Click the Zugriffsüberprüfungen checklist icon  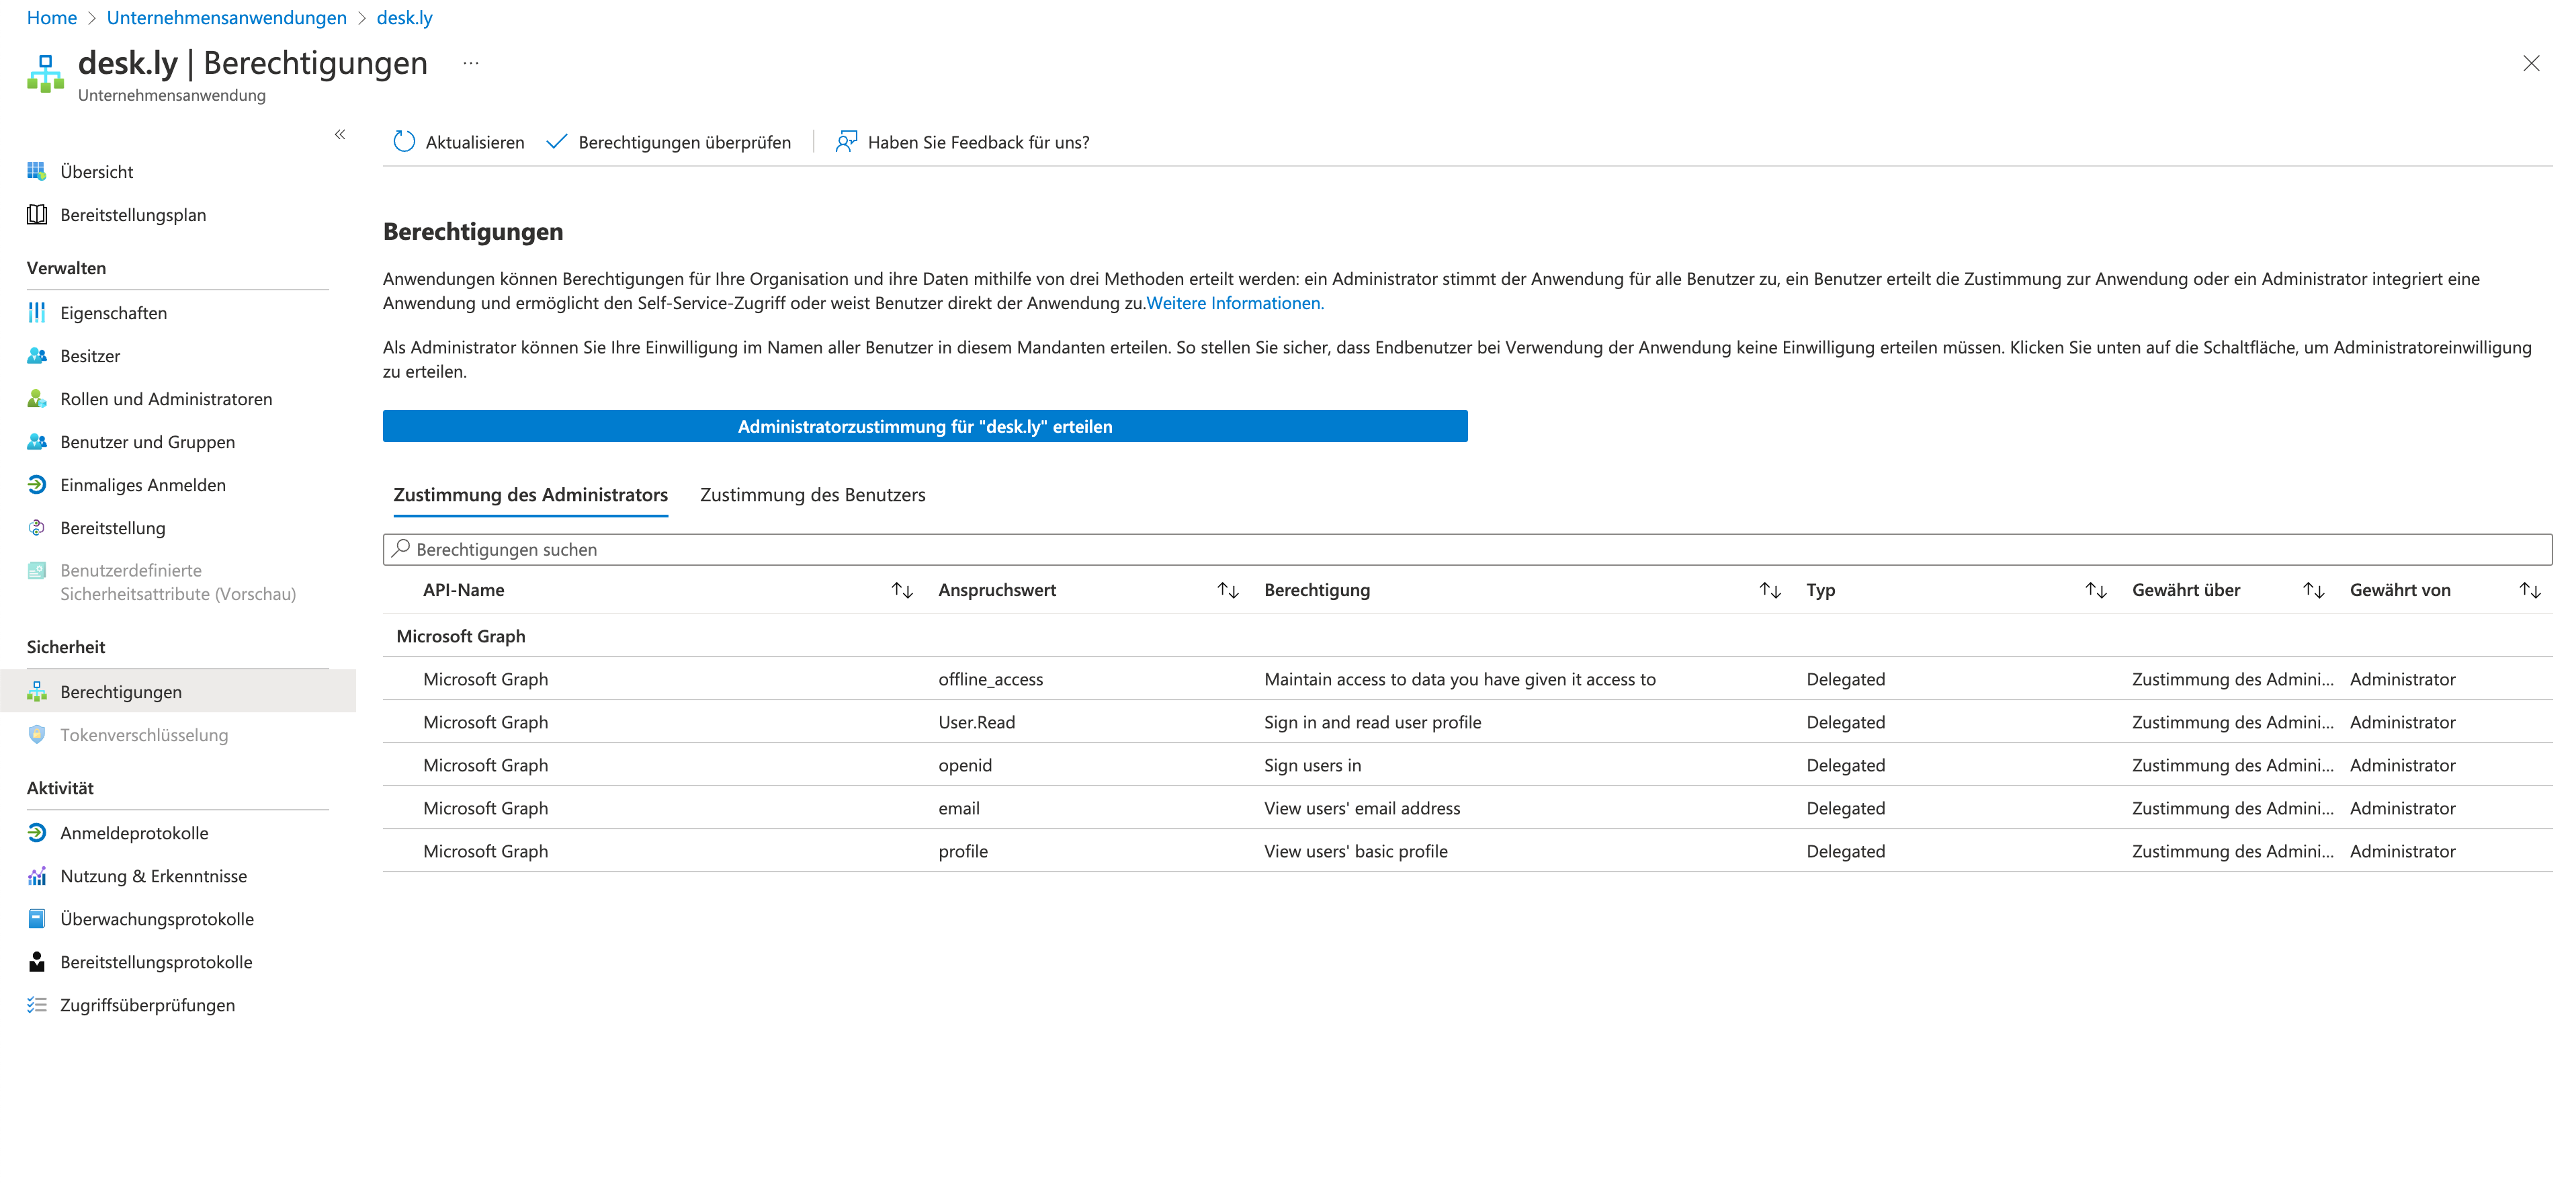pyautogui.click(x=37, y=1004)
